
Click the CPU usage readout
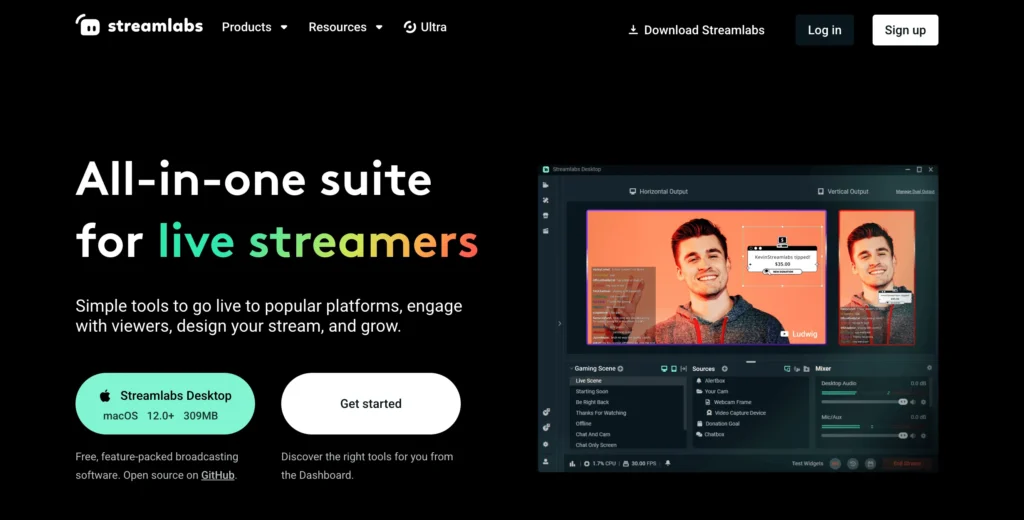(x=600, y=463)
